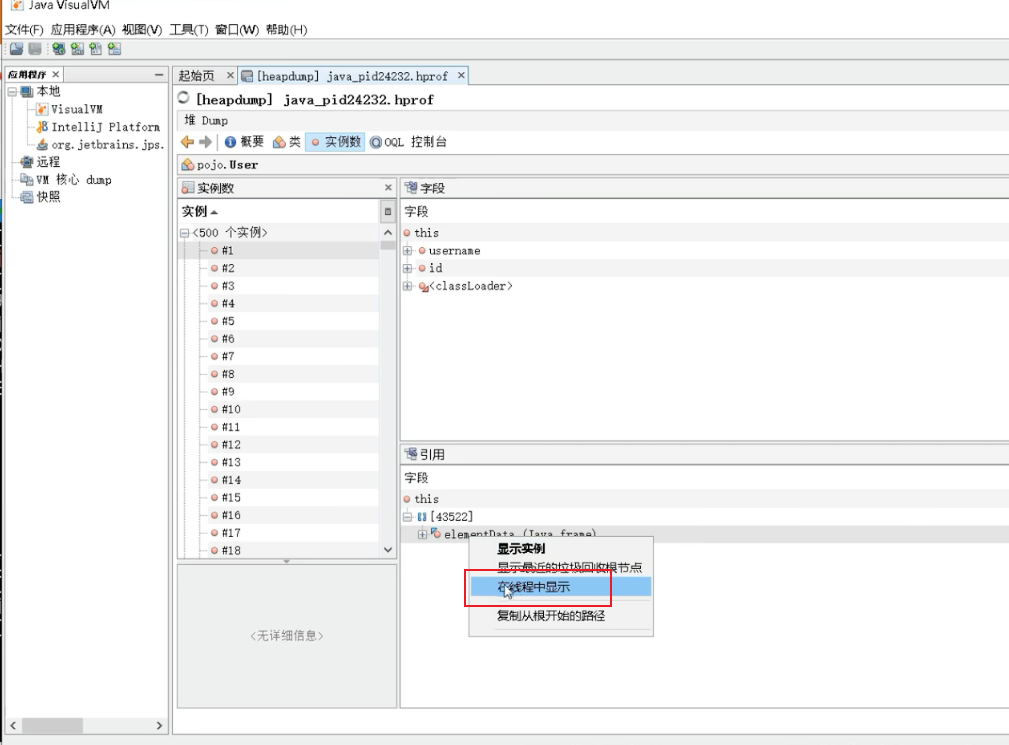Click instances list scroll down arrow
This screenshot has height=745, width=1009.
point(388,550)
